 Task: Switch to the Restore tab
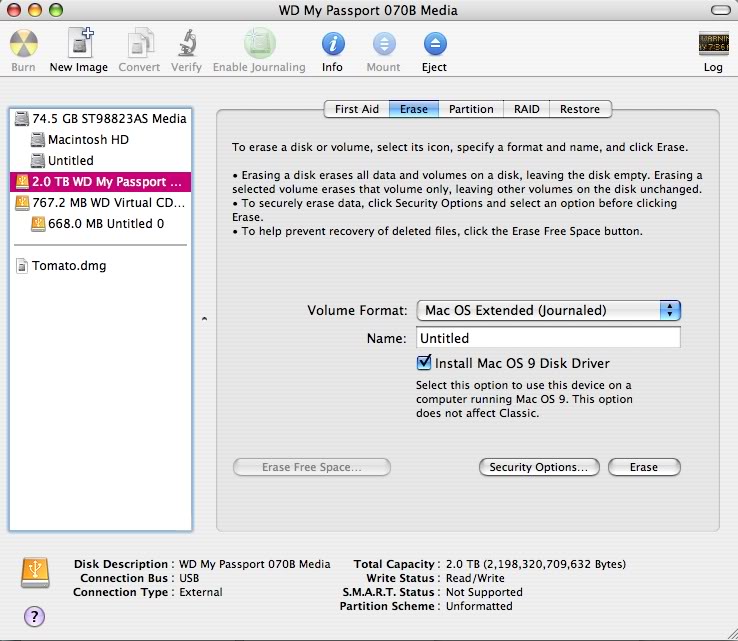point(580,109)
